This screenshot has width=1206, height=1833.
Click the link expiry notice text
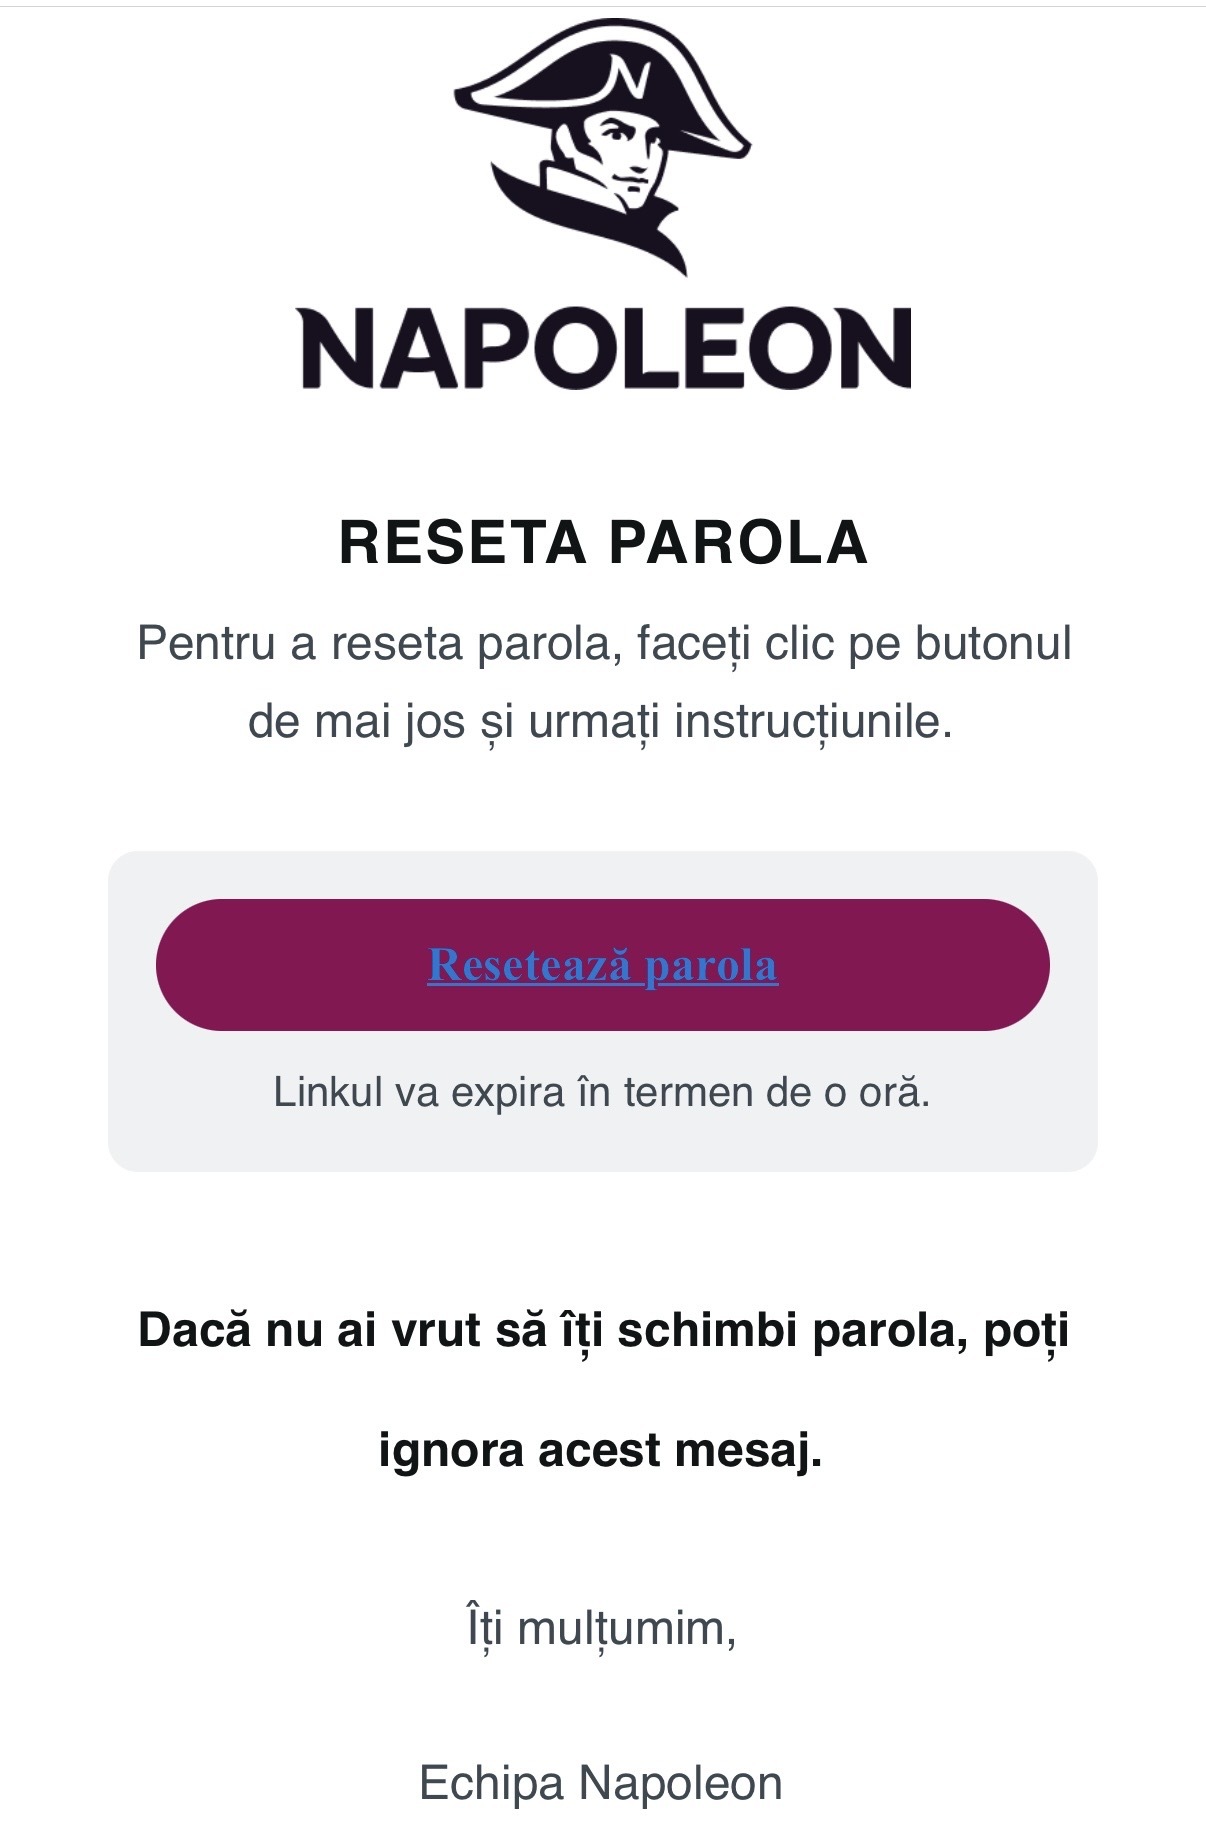602,1092
